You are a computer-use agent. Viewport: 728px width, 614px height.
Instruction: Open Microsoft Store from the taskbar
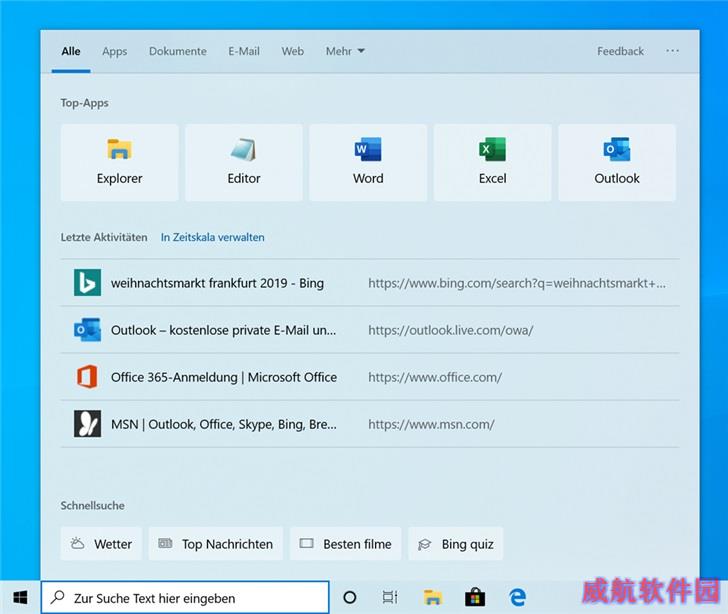(x=475, y=597)
